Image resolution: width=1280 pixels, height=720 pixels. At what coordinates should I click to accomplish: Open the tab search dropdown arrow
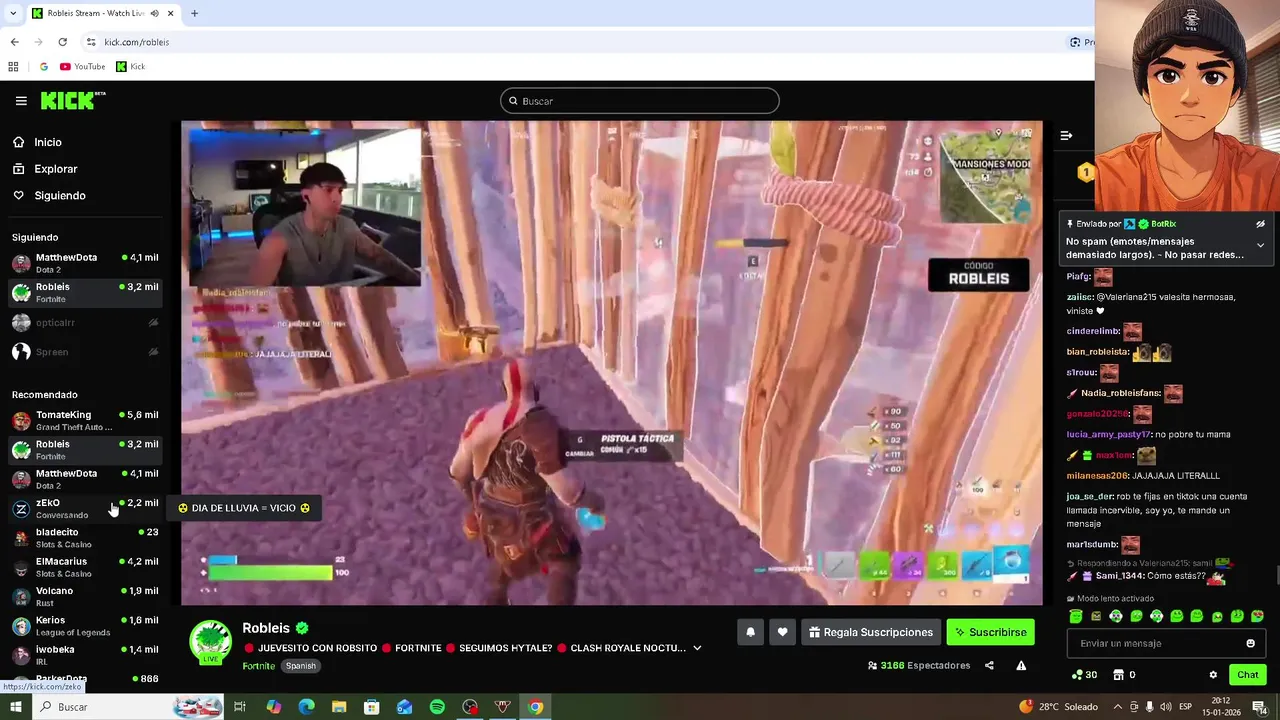point(12,13)
